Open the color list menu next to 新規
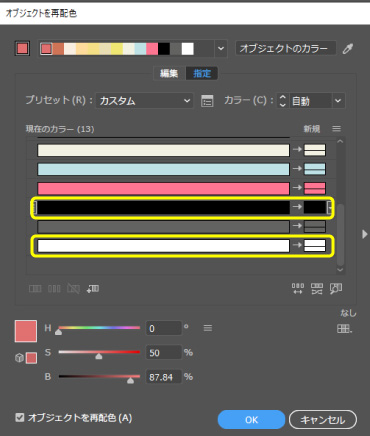This screenshot has height=436, width=370. click(x=336, y=128)
